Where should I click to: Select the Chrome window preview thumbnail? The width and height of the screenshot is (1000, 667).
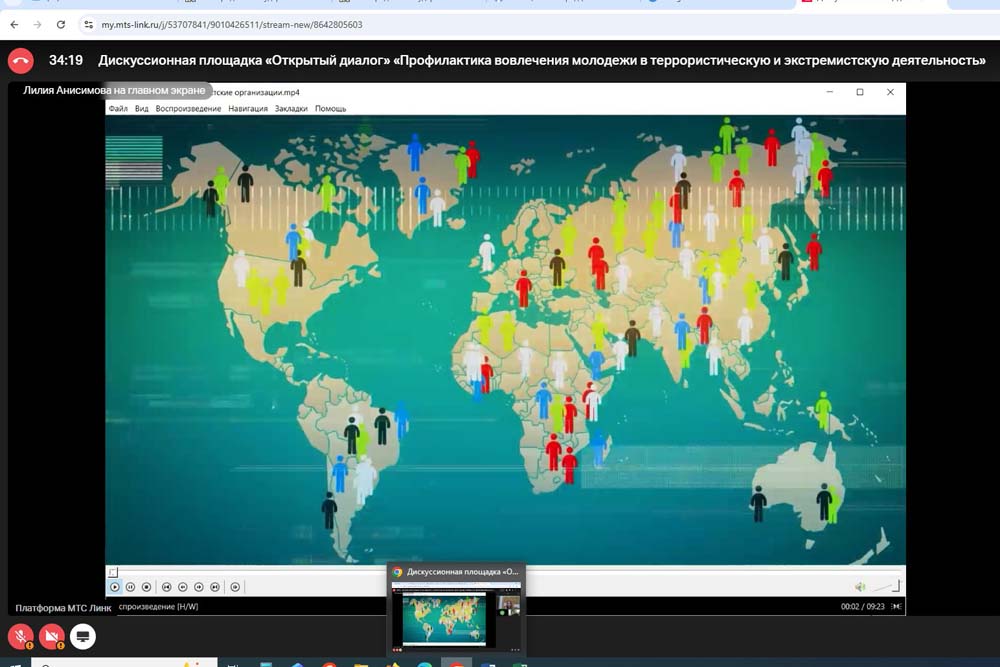tap(456, 616)
